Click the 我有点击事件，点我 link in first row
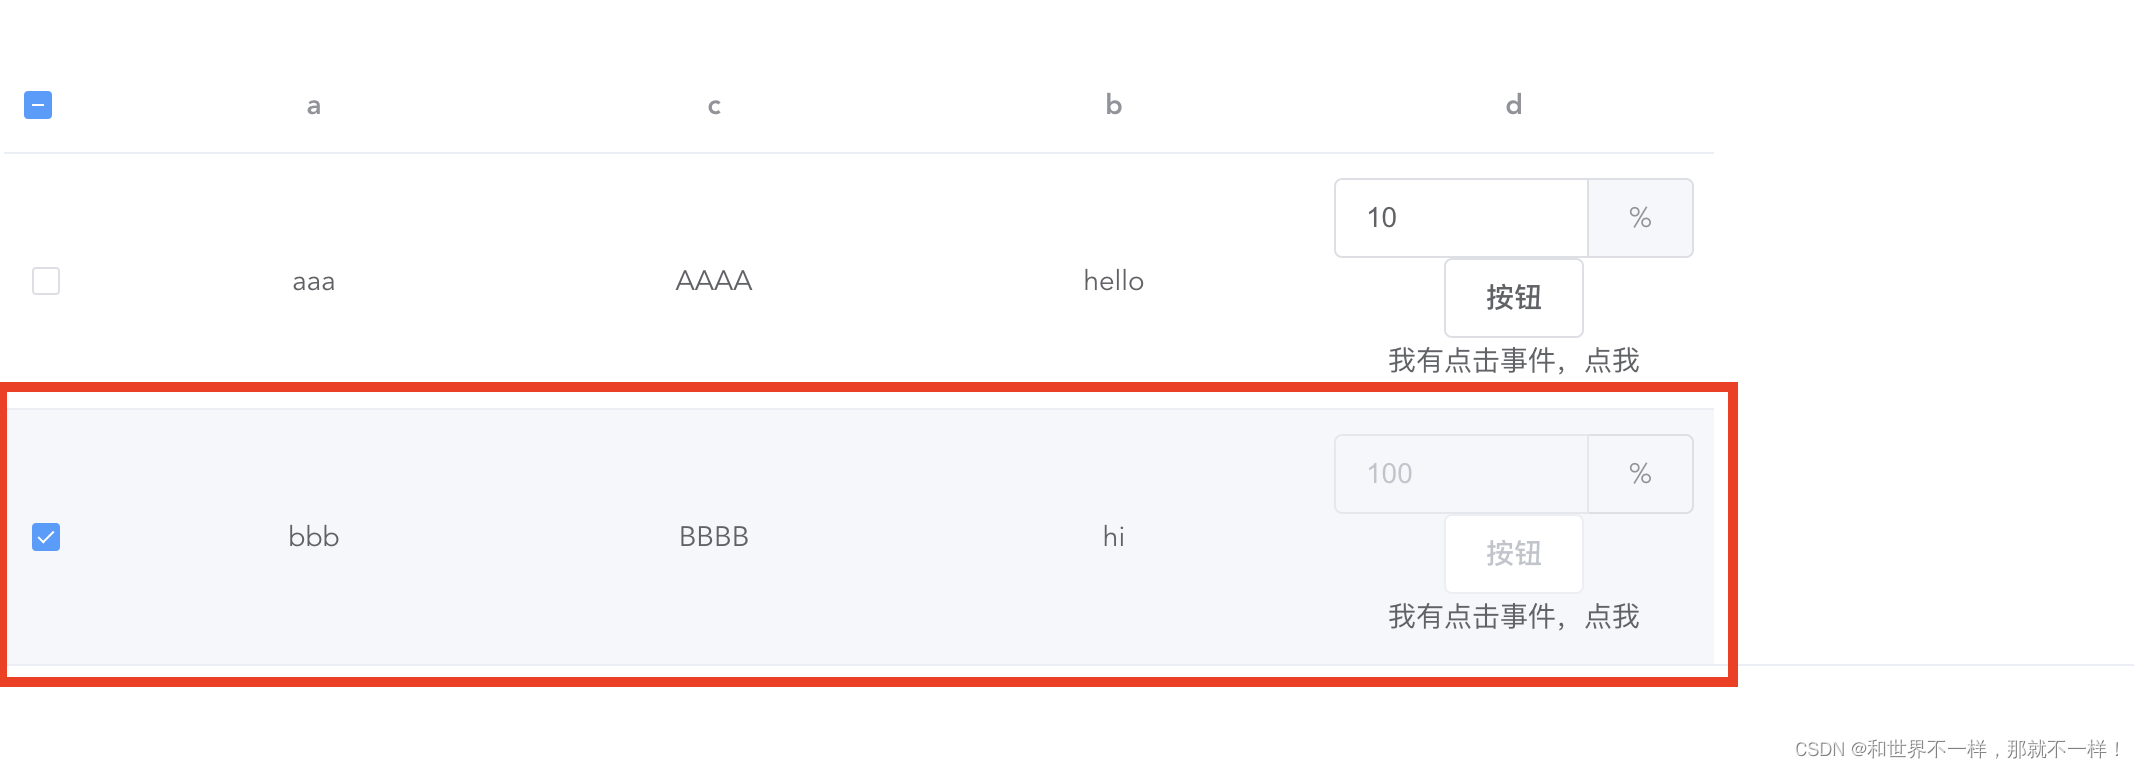 tap(1512, 361)
